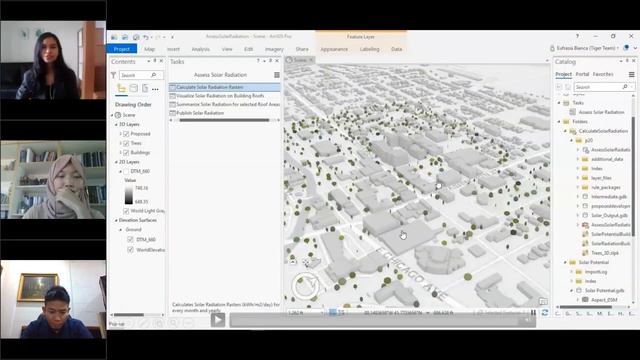The height and width of the screenshot is (360, 640).
Task: Switch to the View ribbon tab
Action: coord(227,49)
